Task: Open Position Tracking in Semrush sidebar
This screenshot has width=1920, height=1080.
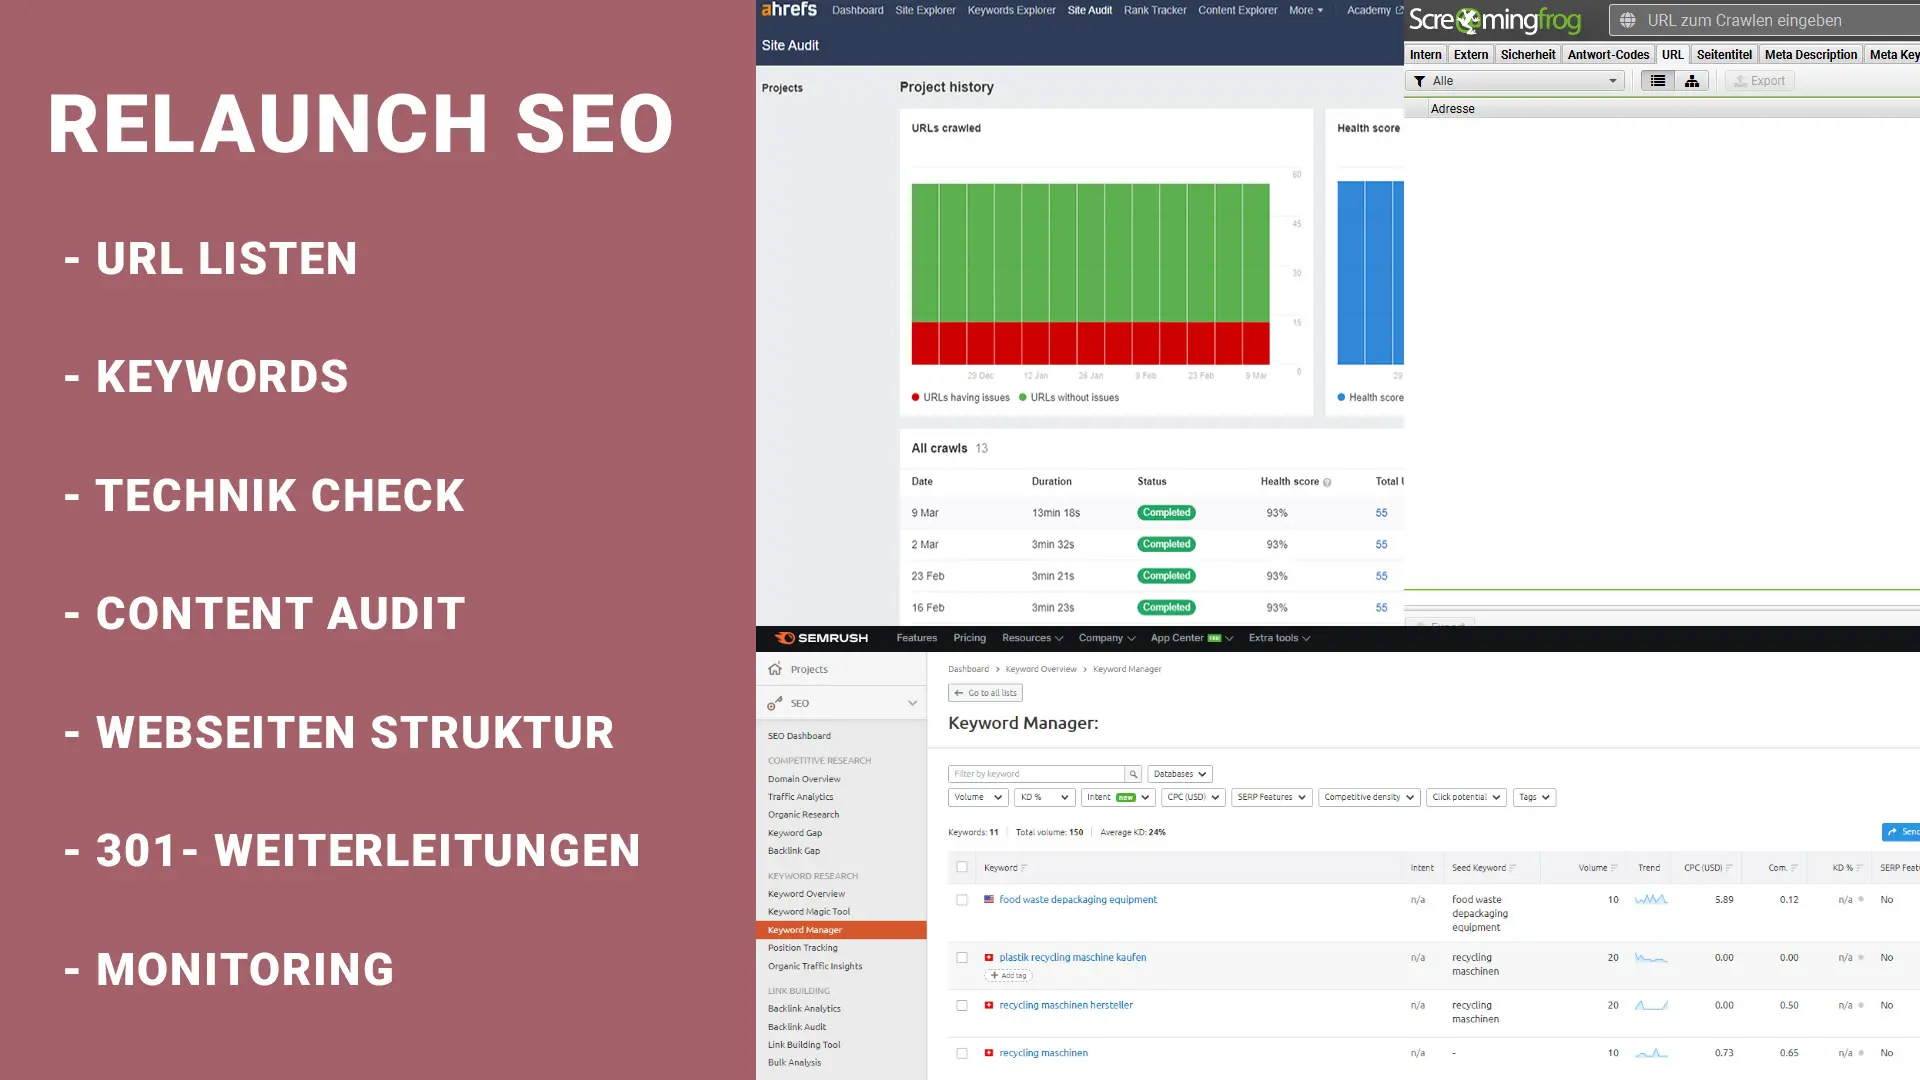Action: pos(803,948)
